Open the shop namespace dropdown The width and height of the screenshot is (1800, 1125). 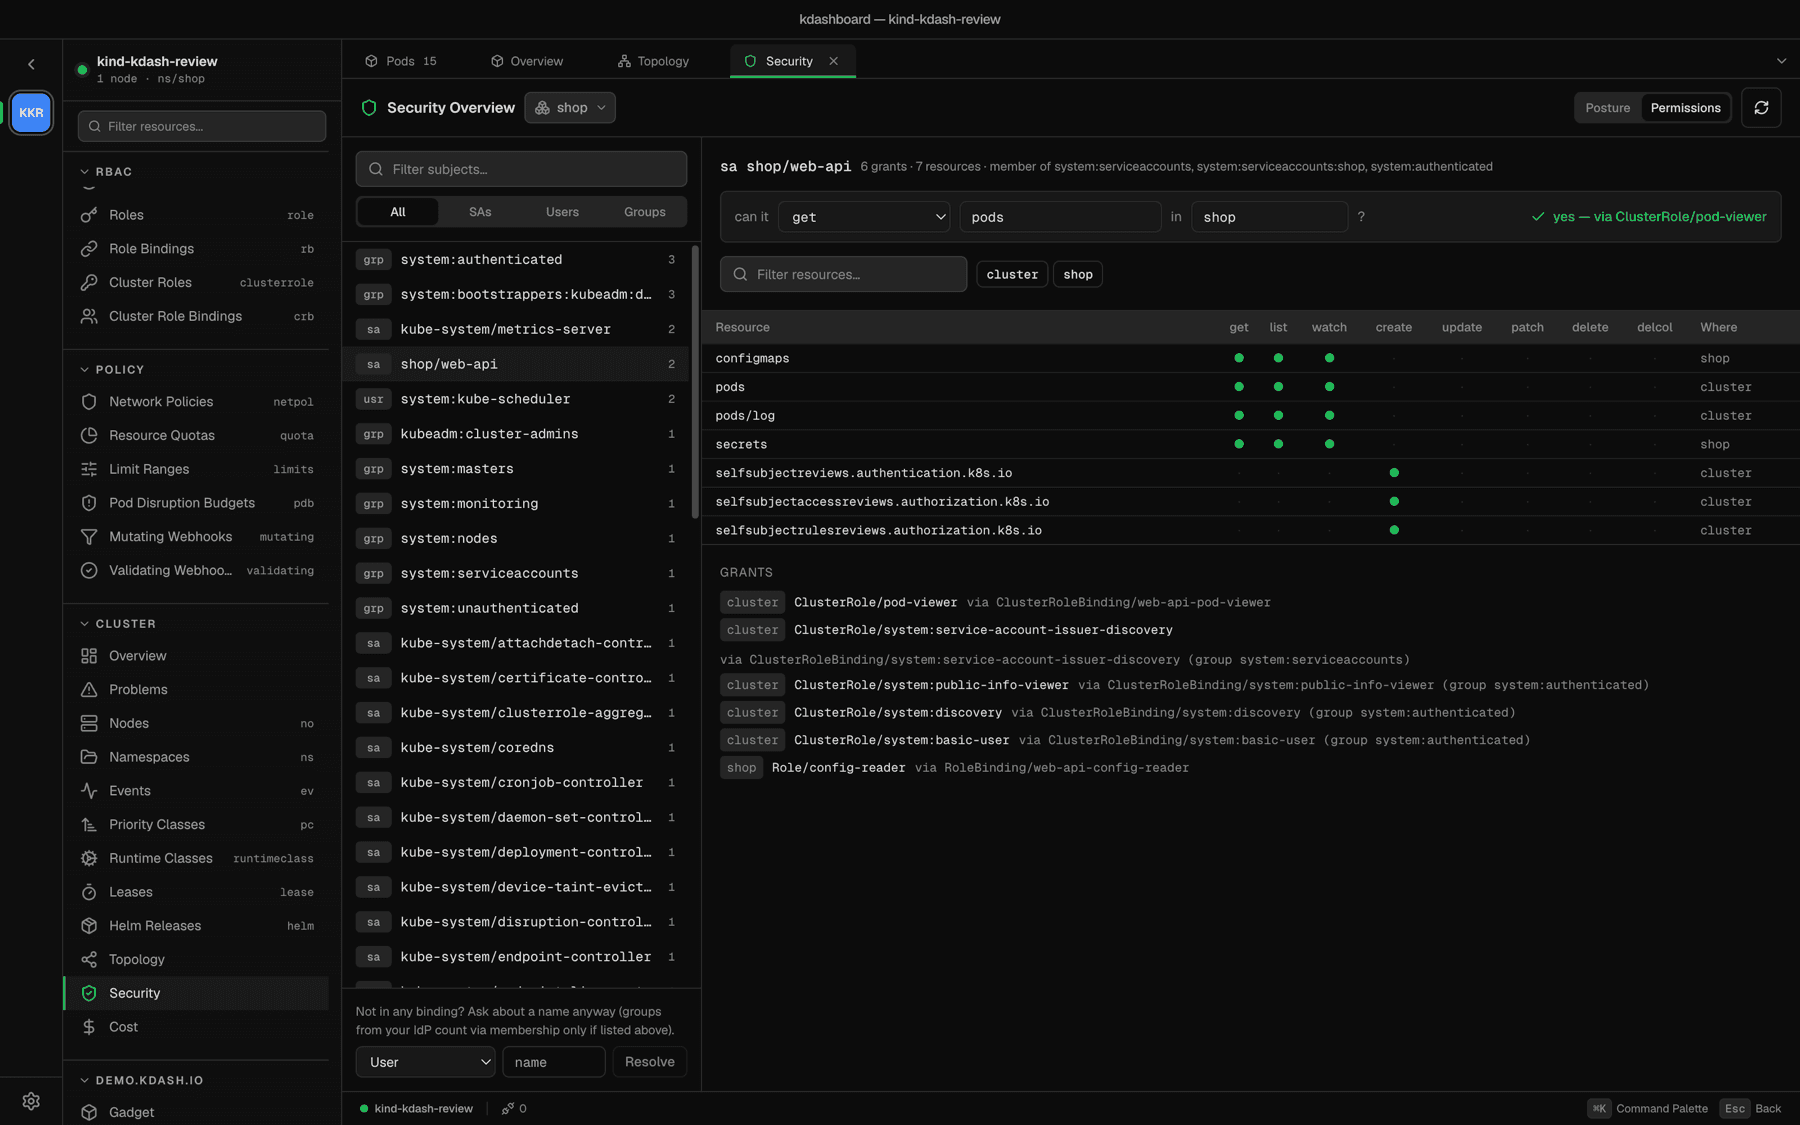(x=570, y=108)
